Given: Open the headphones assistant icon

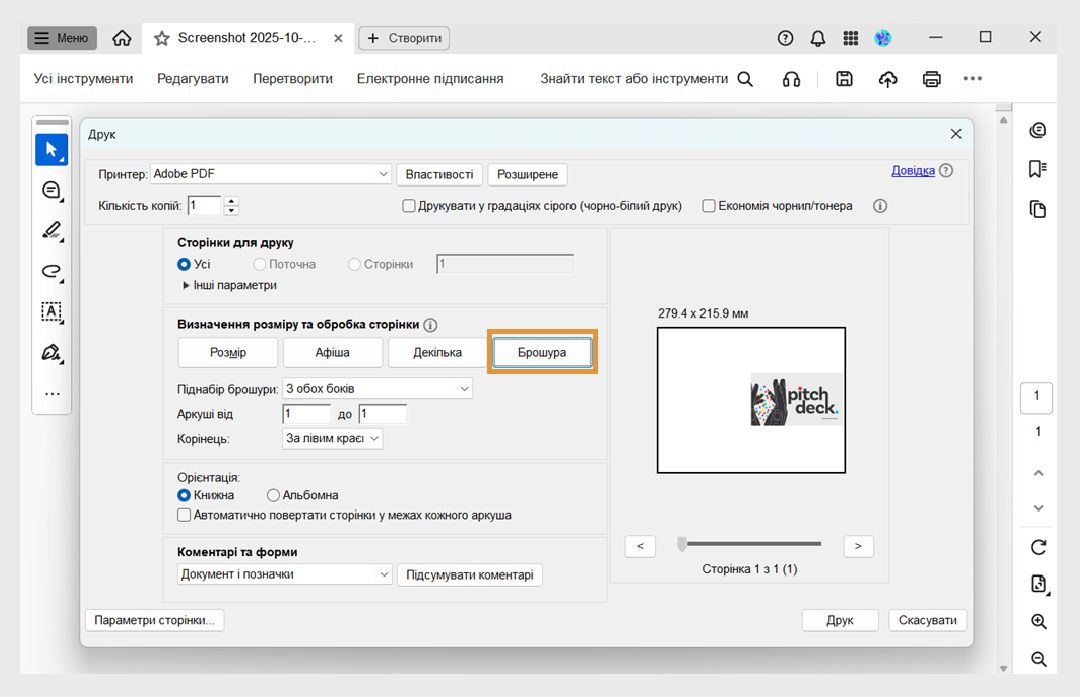Looking at the screenshot, I should coord(791,79).
